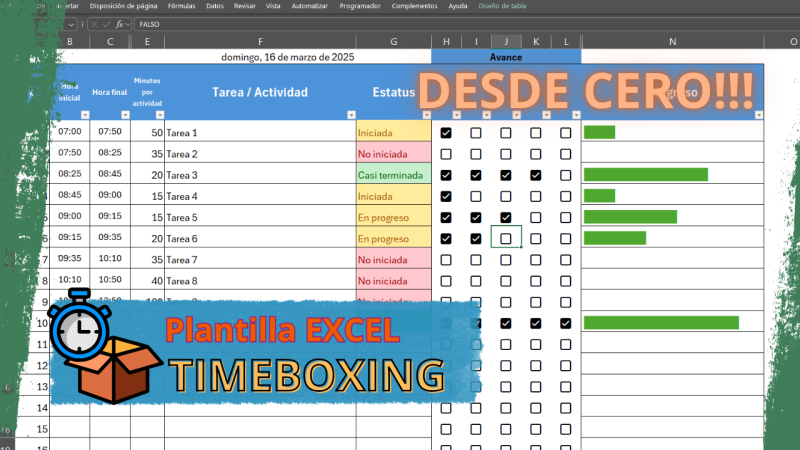Select the Casi terminada status cell

[393, 175]
